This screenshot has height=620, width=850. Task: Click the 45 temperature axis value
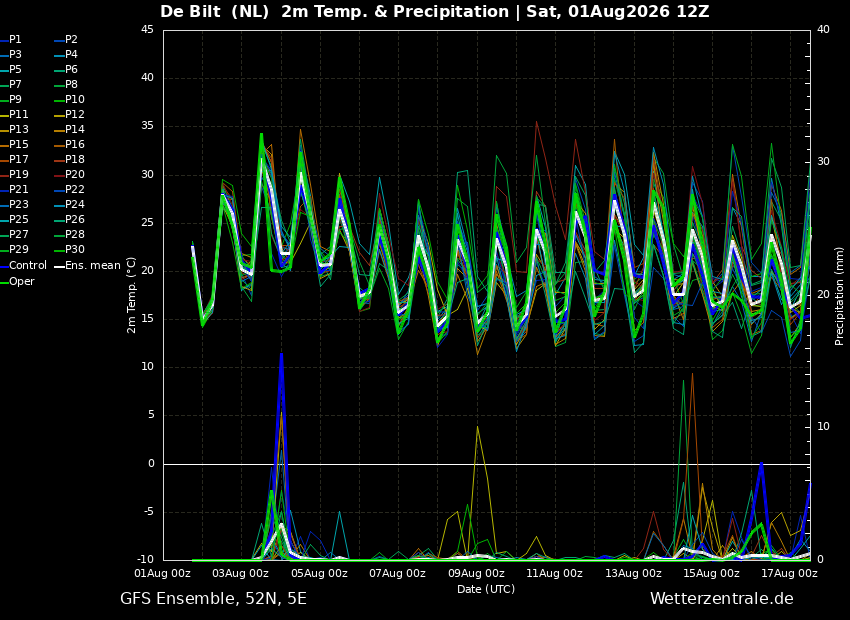coord(147,30)
